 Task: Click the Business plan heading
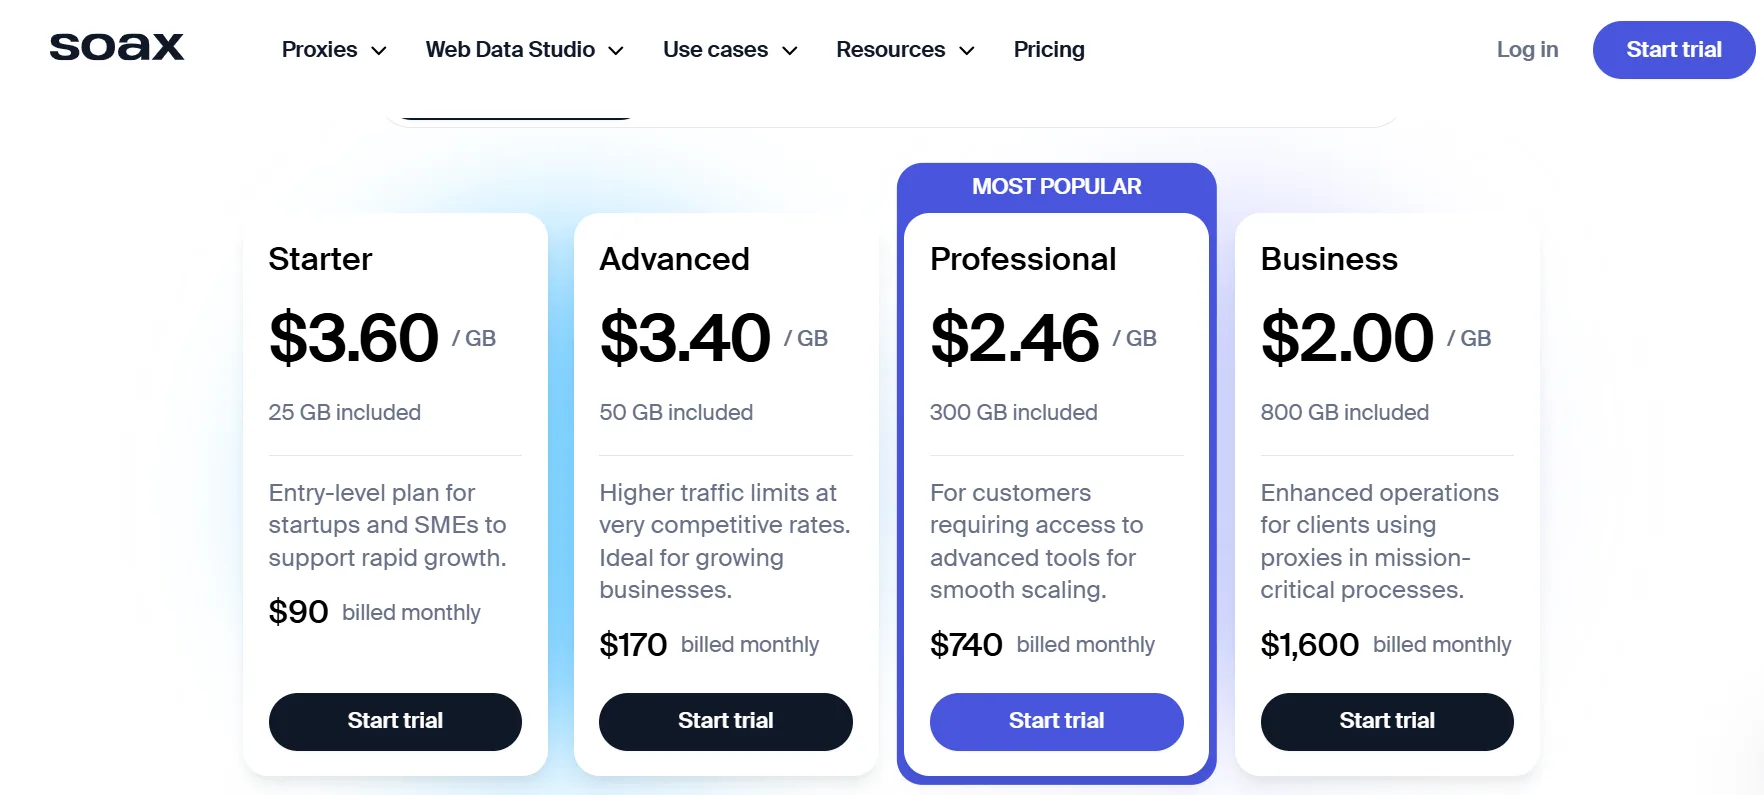click(1329, 259)
